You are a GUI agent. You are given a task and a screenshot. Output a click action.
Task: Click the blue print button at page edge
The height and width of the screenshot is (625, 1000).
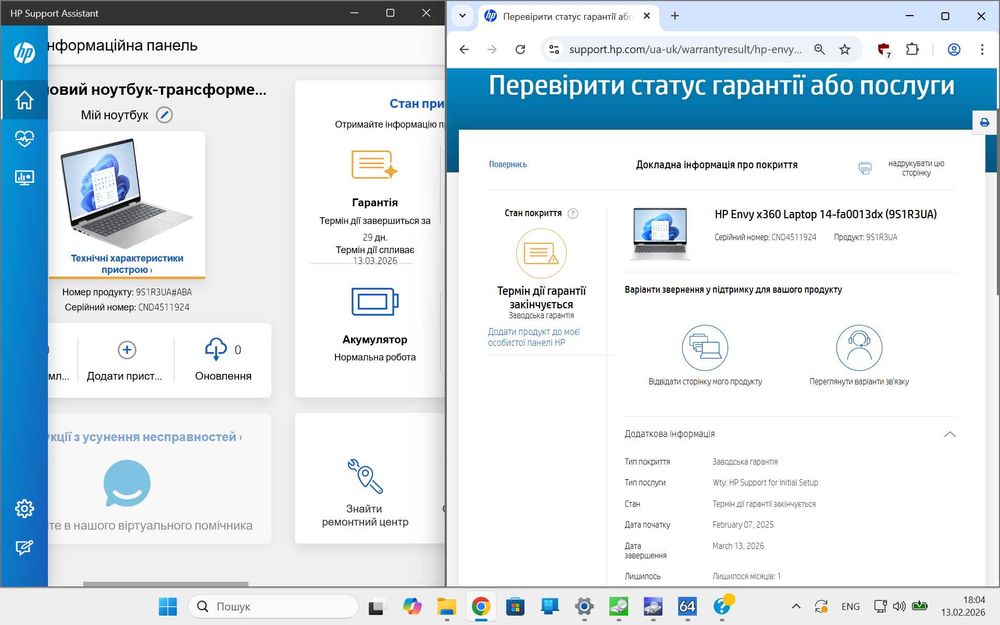985,122
